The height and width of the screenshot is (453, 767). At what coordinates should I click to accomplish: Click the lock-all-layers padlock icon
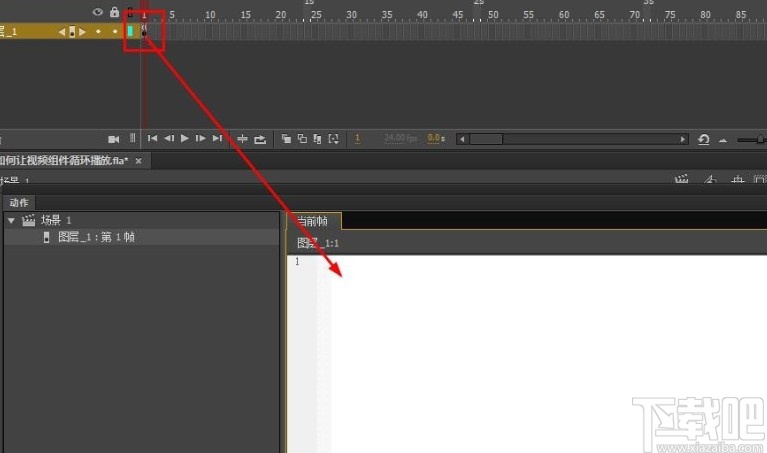[114, 12]
